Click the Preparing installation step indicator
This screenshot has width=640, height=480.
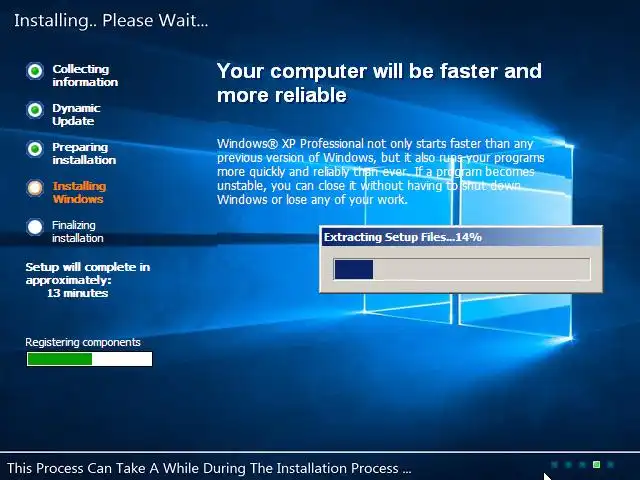click(x=35, y=149)
